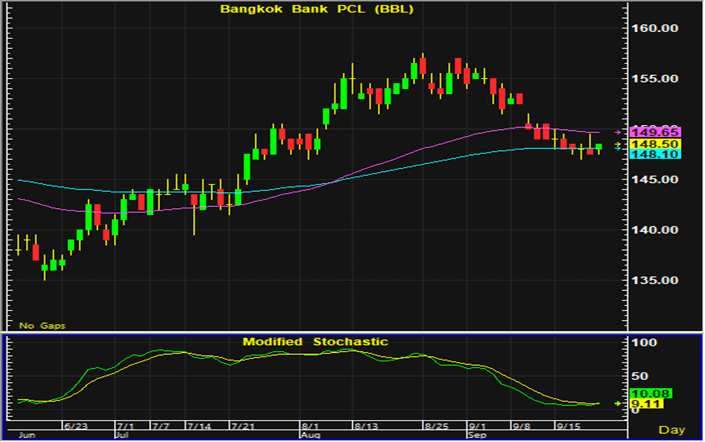The width and height of the screenshot is (705, 442).
Task: Select the 8/13 date marker
Action: pos(366,424)
